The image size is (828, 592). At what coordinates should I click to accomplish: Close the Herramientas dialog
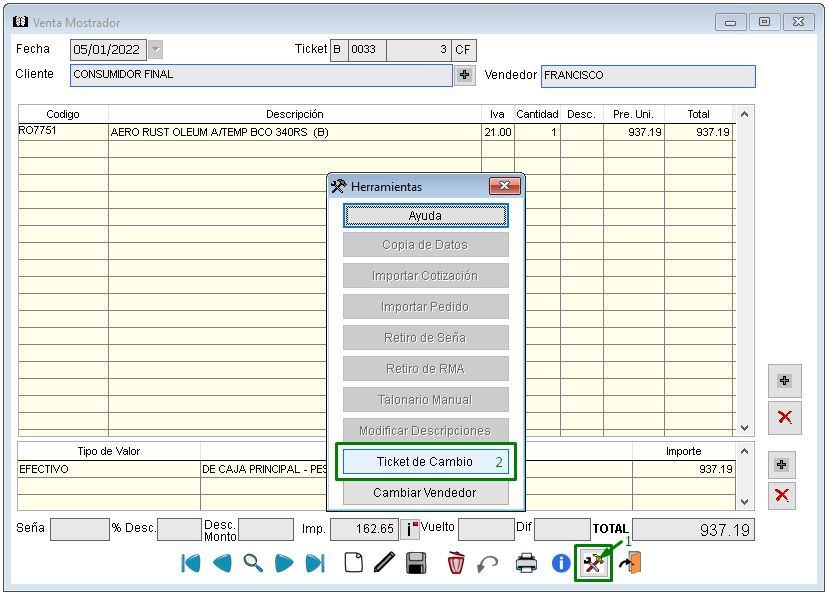[x=504, y=186]
